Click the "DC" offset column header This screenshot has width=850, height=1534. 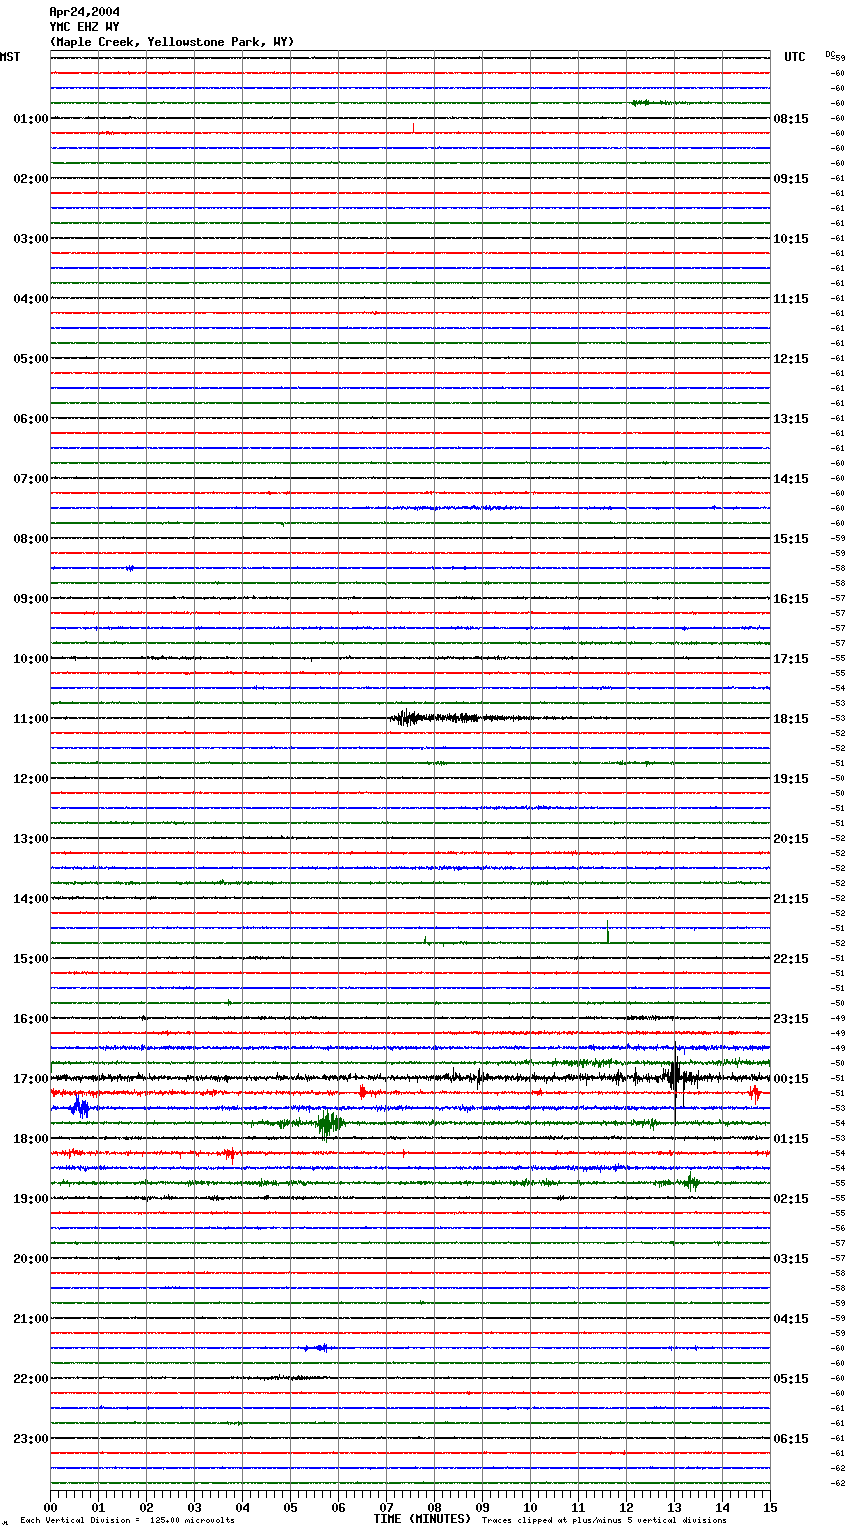(830, 54)
